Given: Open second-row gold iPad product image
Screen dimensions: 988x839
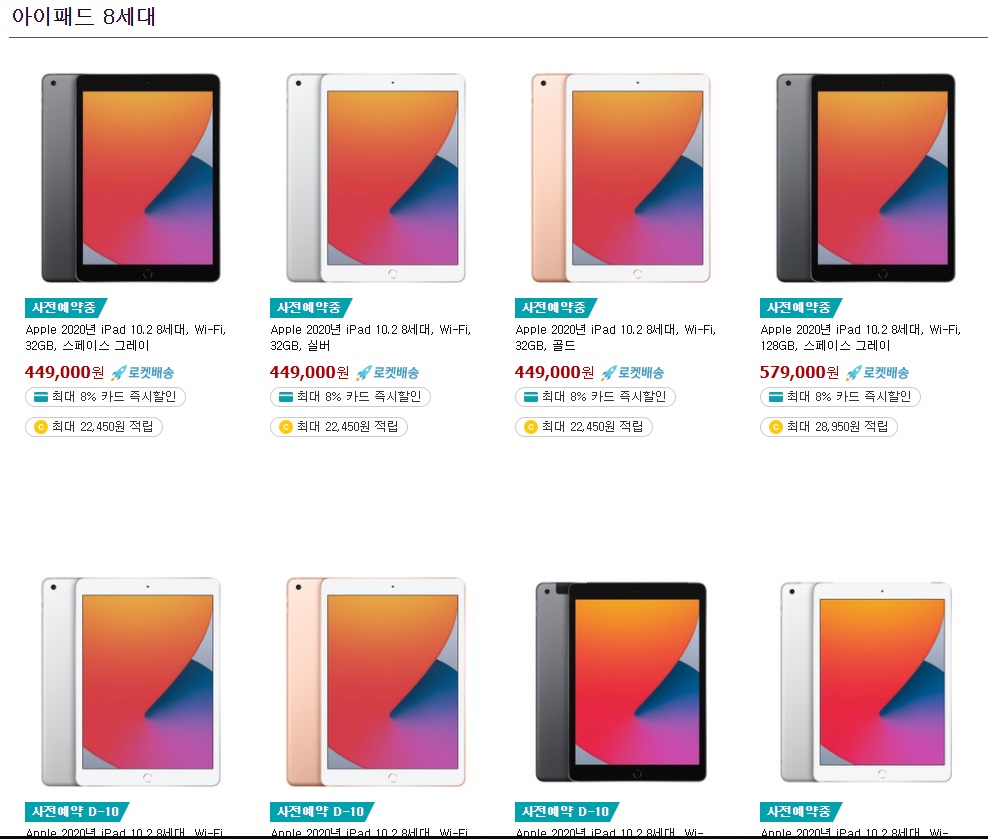Looking at the screenshot, I should tap(376, 682).
